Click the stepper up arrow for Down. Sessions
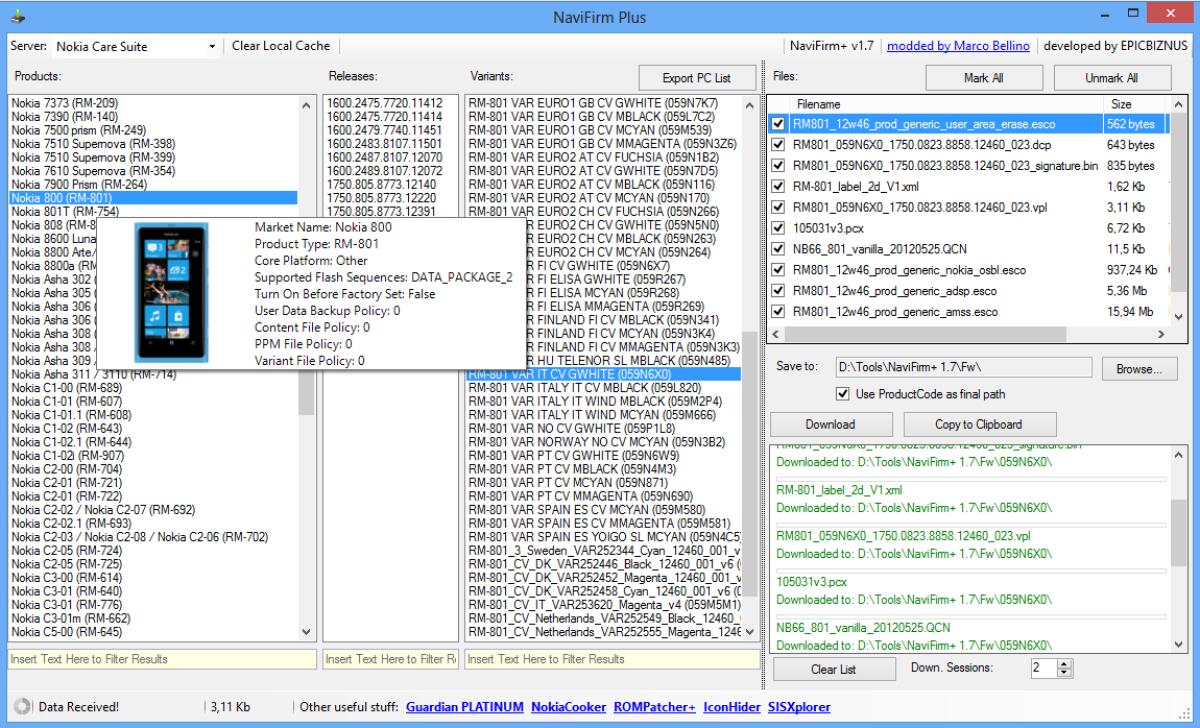The height and width of the screenshot is (728, 1200). pos(1064,663)
